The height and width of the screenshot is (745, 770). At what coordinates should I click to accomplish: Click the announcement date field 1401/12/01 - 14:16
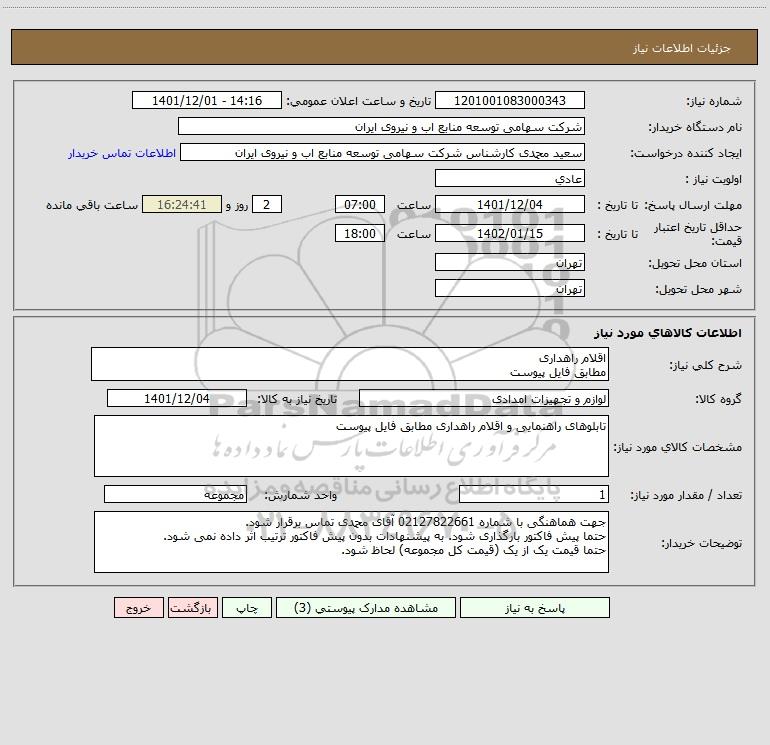[x=207, y=100]
